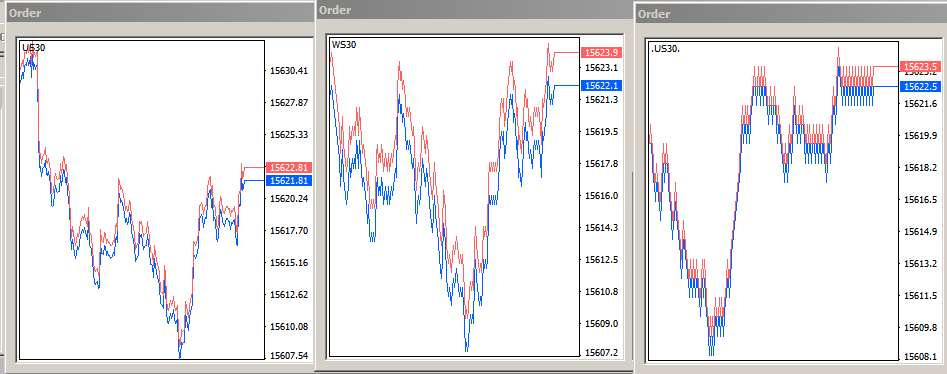The height and width of the screenshot is (374, 947).
Task: Click axis value 15617.70 on US30 chart
Action: [289, 230]
